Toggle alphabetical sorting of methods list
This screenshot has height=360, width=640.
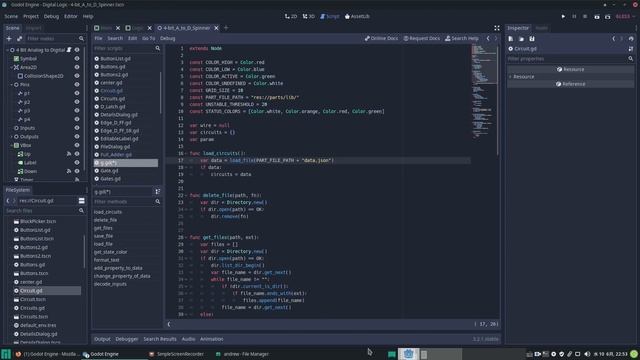pyautogui.click(x=158, y=191)
